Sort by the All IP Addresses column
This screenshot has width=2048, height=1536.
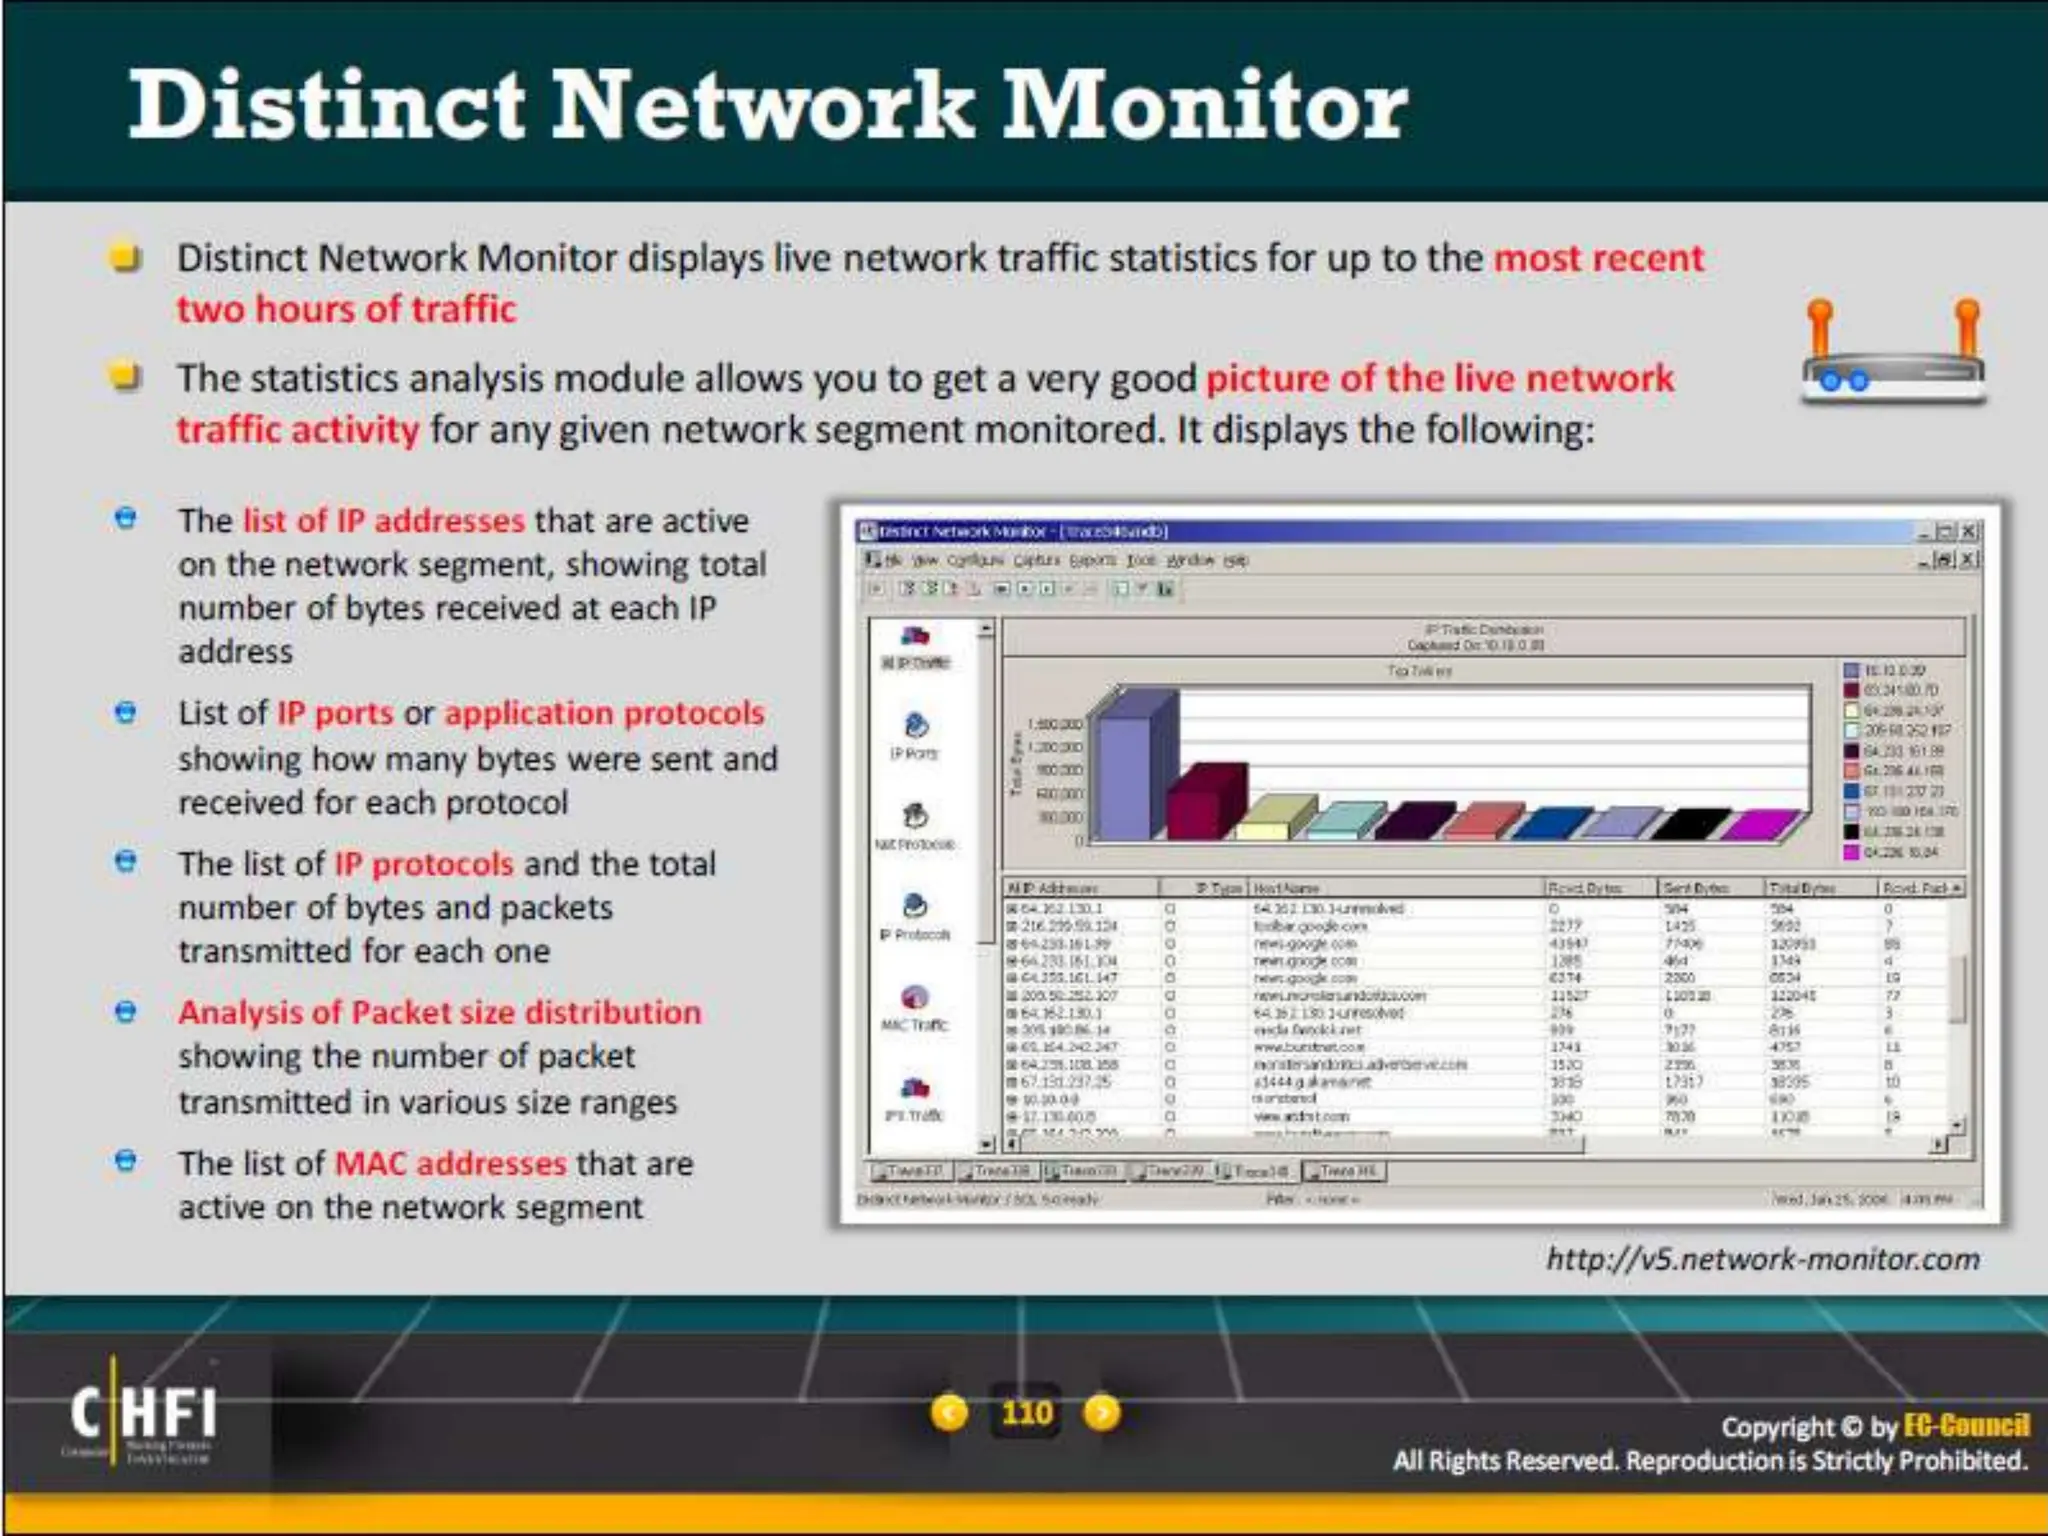[1081, 888]
